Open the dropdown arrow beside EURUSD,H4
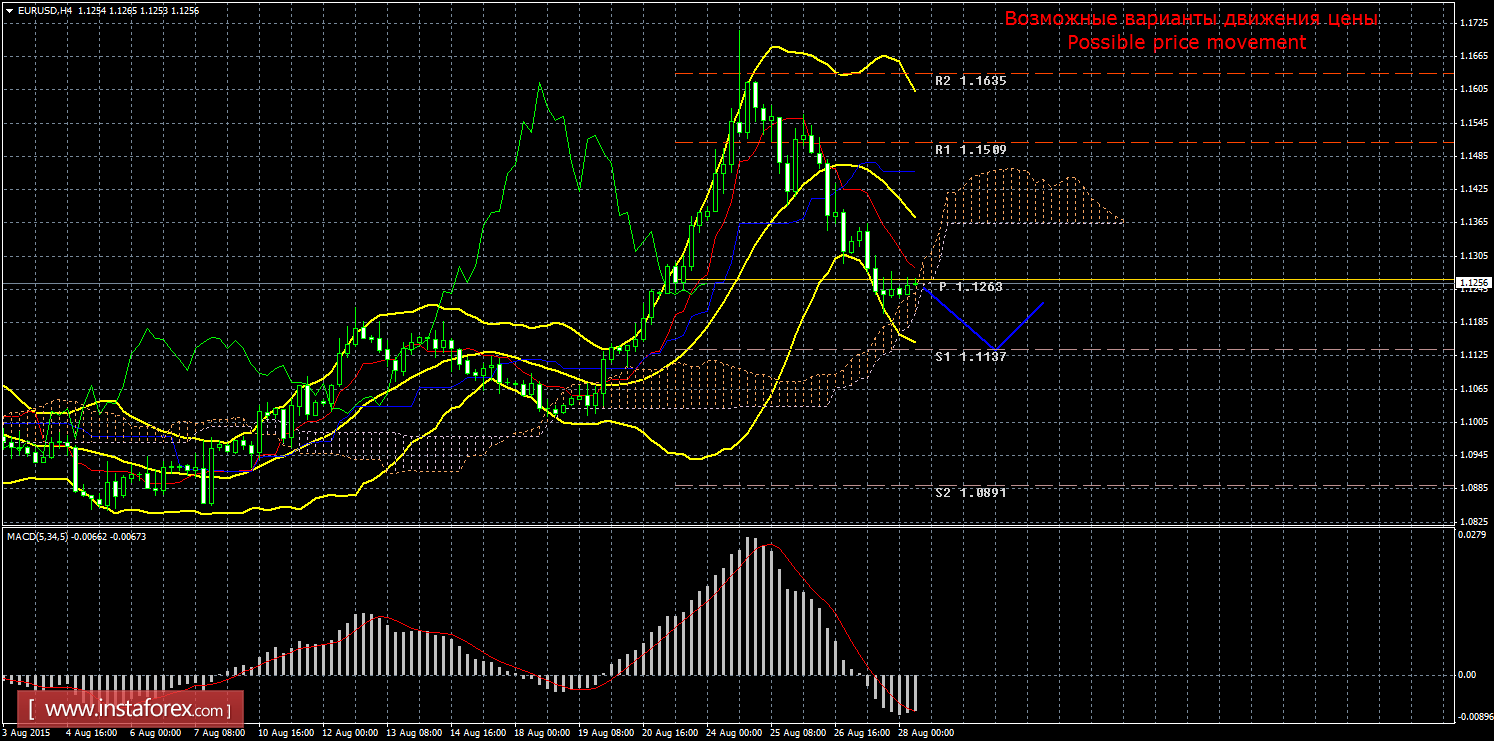 point(9,10)
